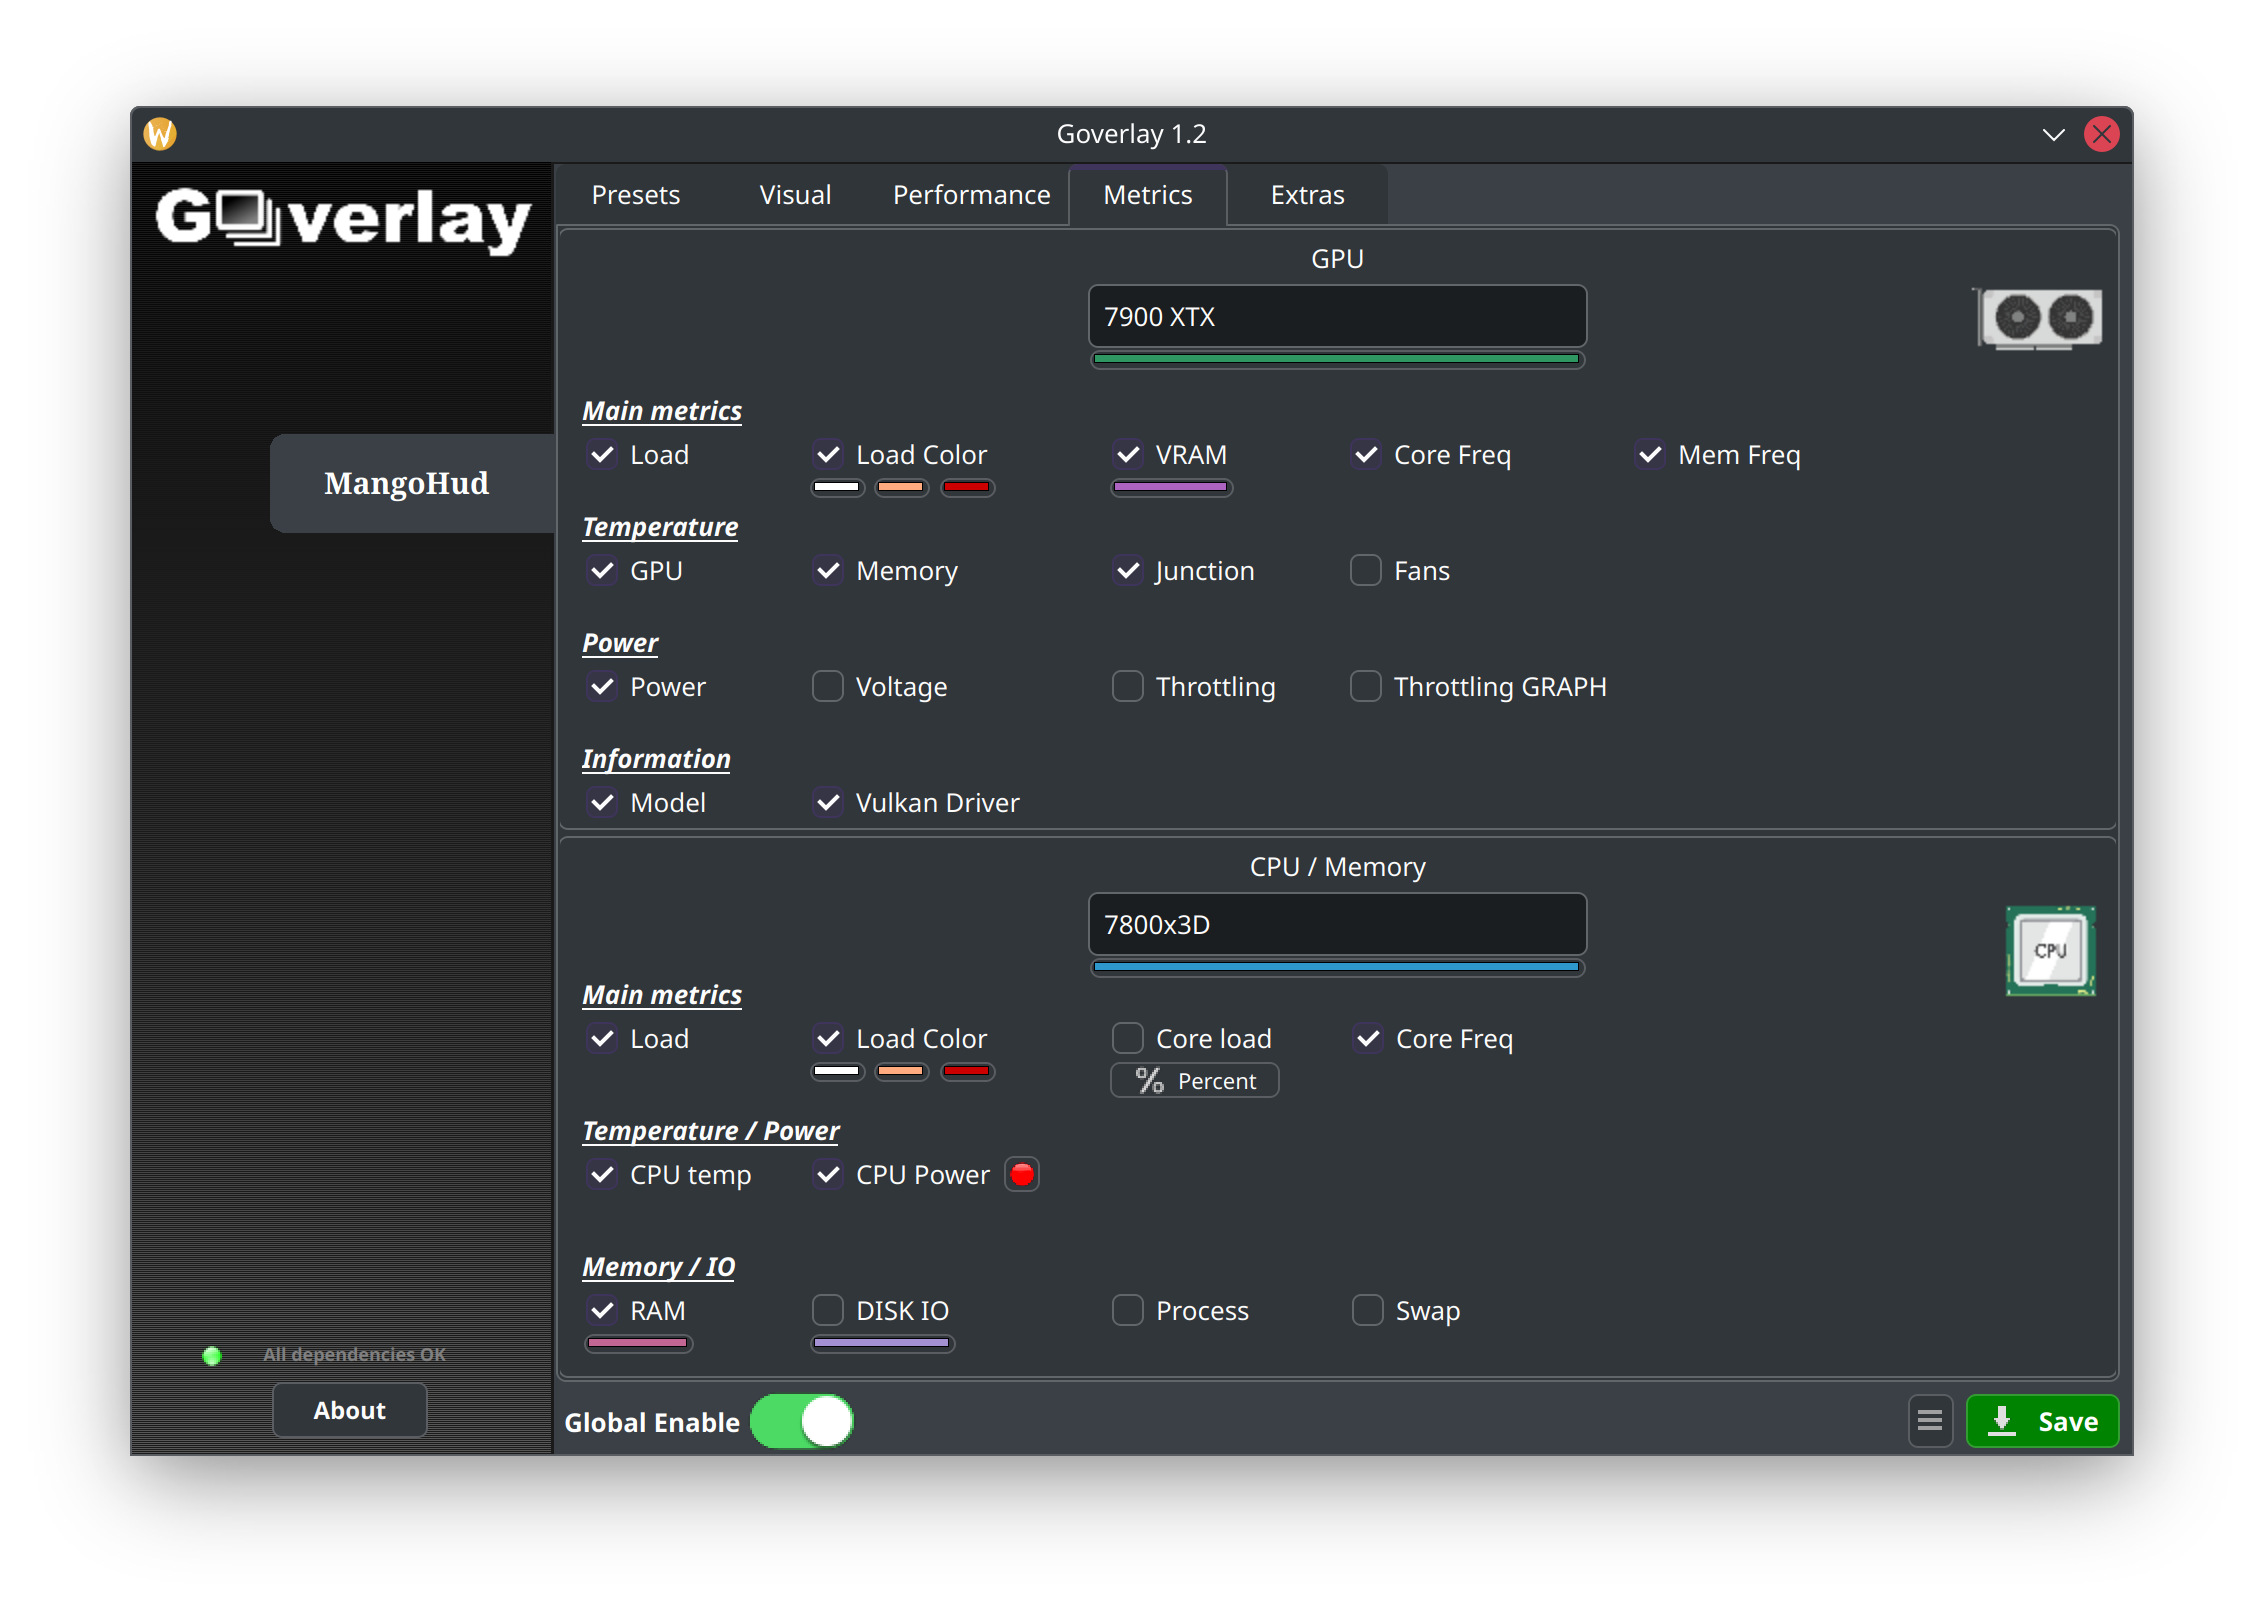Screen dimensions: 2266x1612
Task: Change the blue CPU name color bar
Action: (x=1337, y=967)
